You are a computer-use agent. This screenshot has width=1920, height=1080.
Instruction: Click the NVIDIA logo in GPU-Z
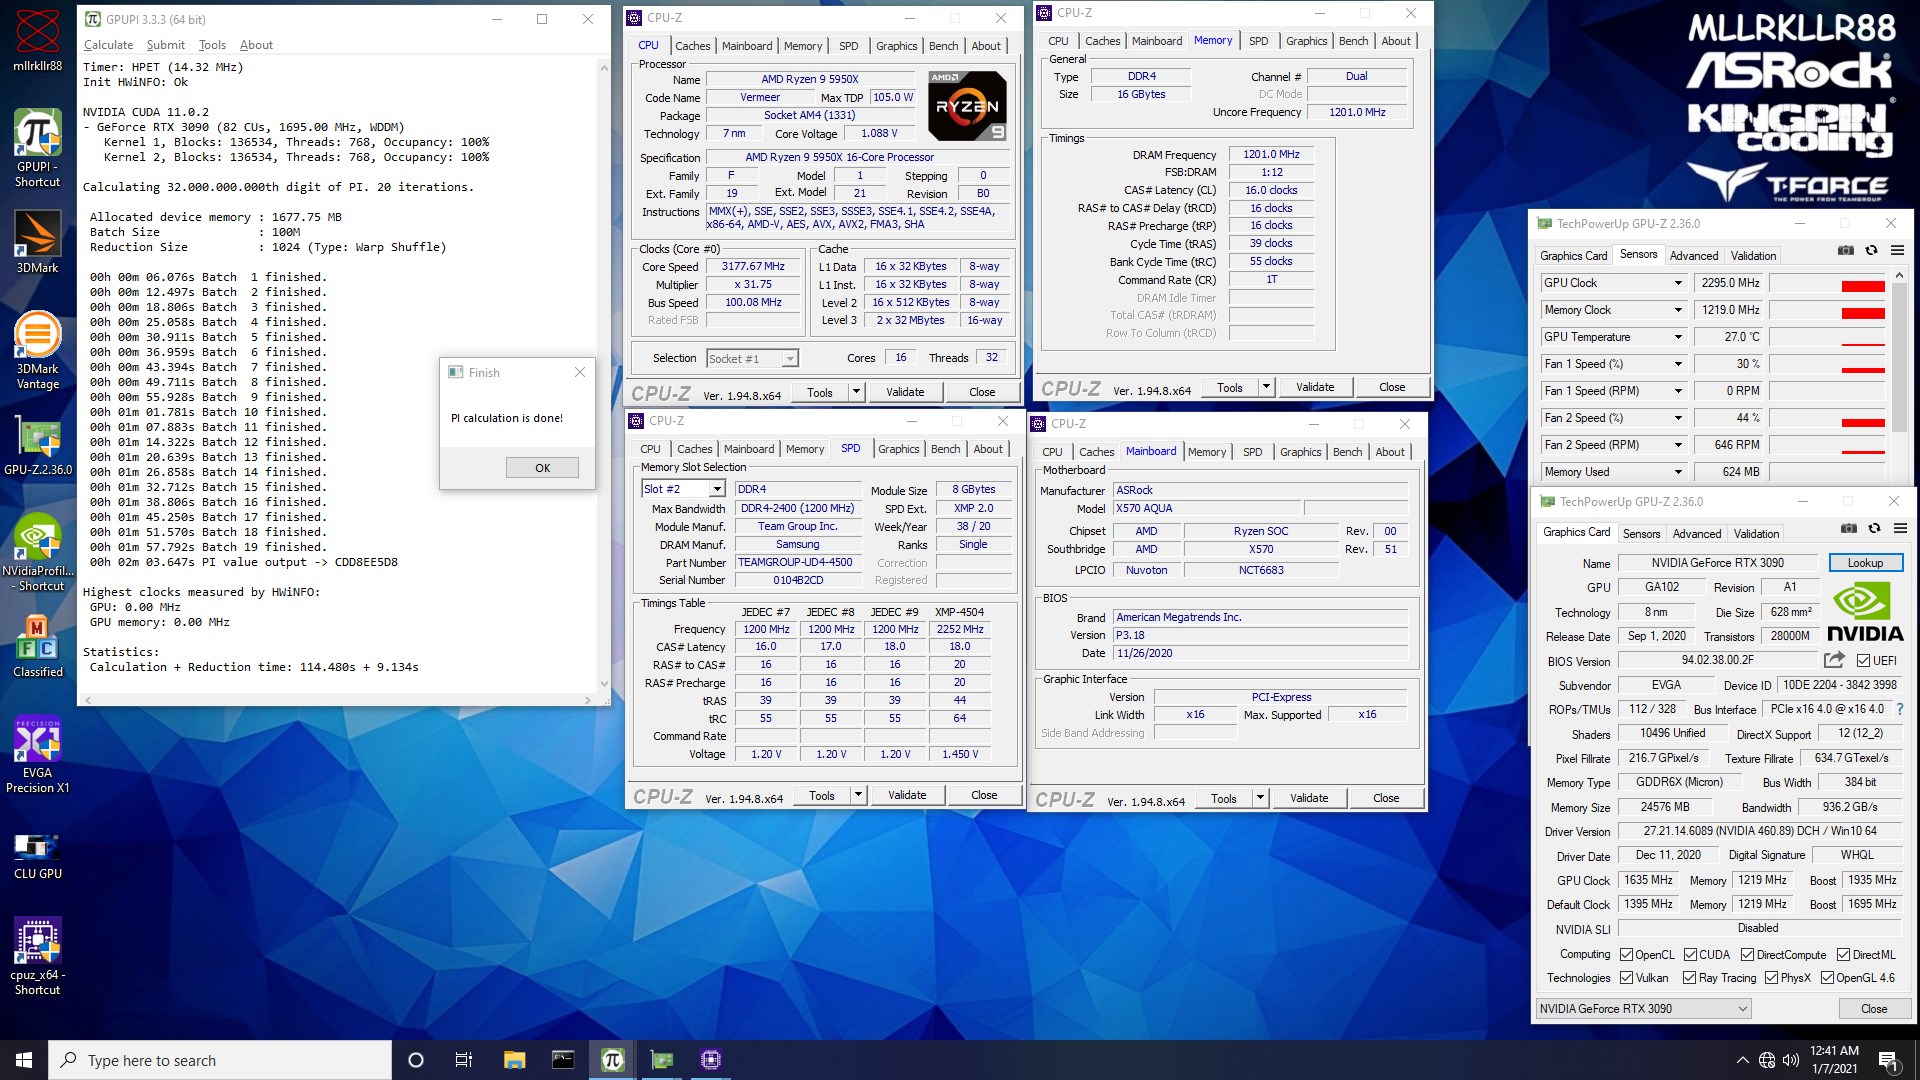point(1865,611)
